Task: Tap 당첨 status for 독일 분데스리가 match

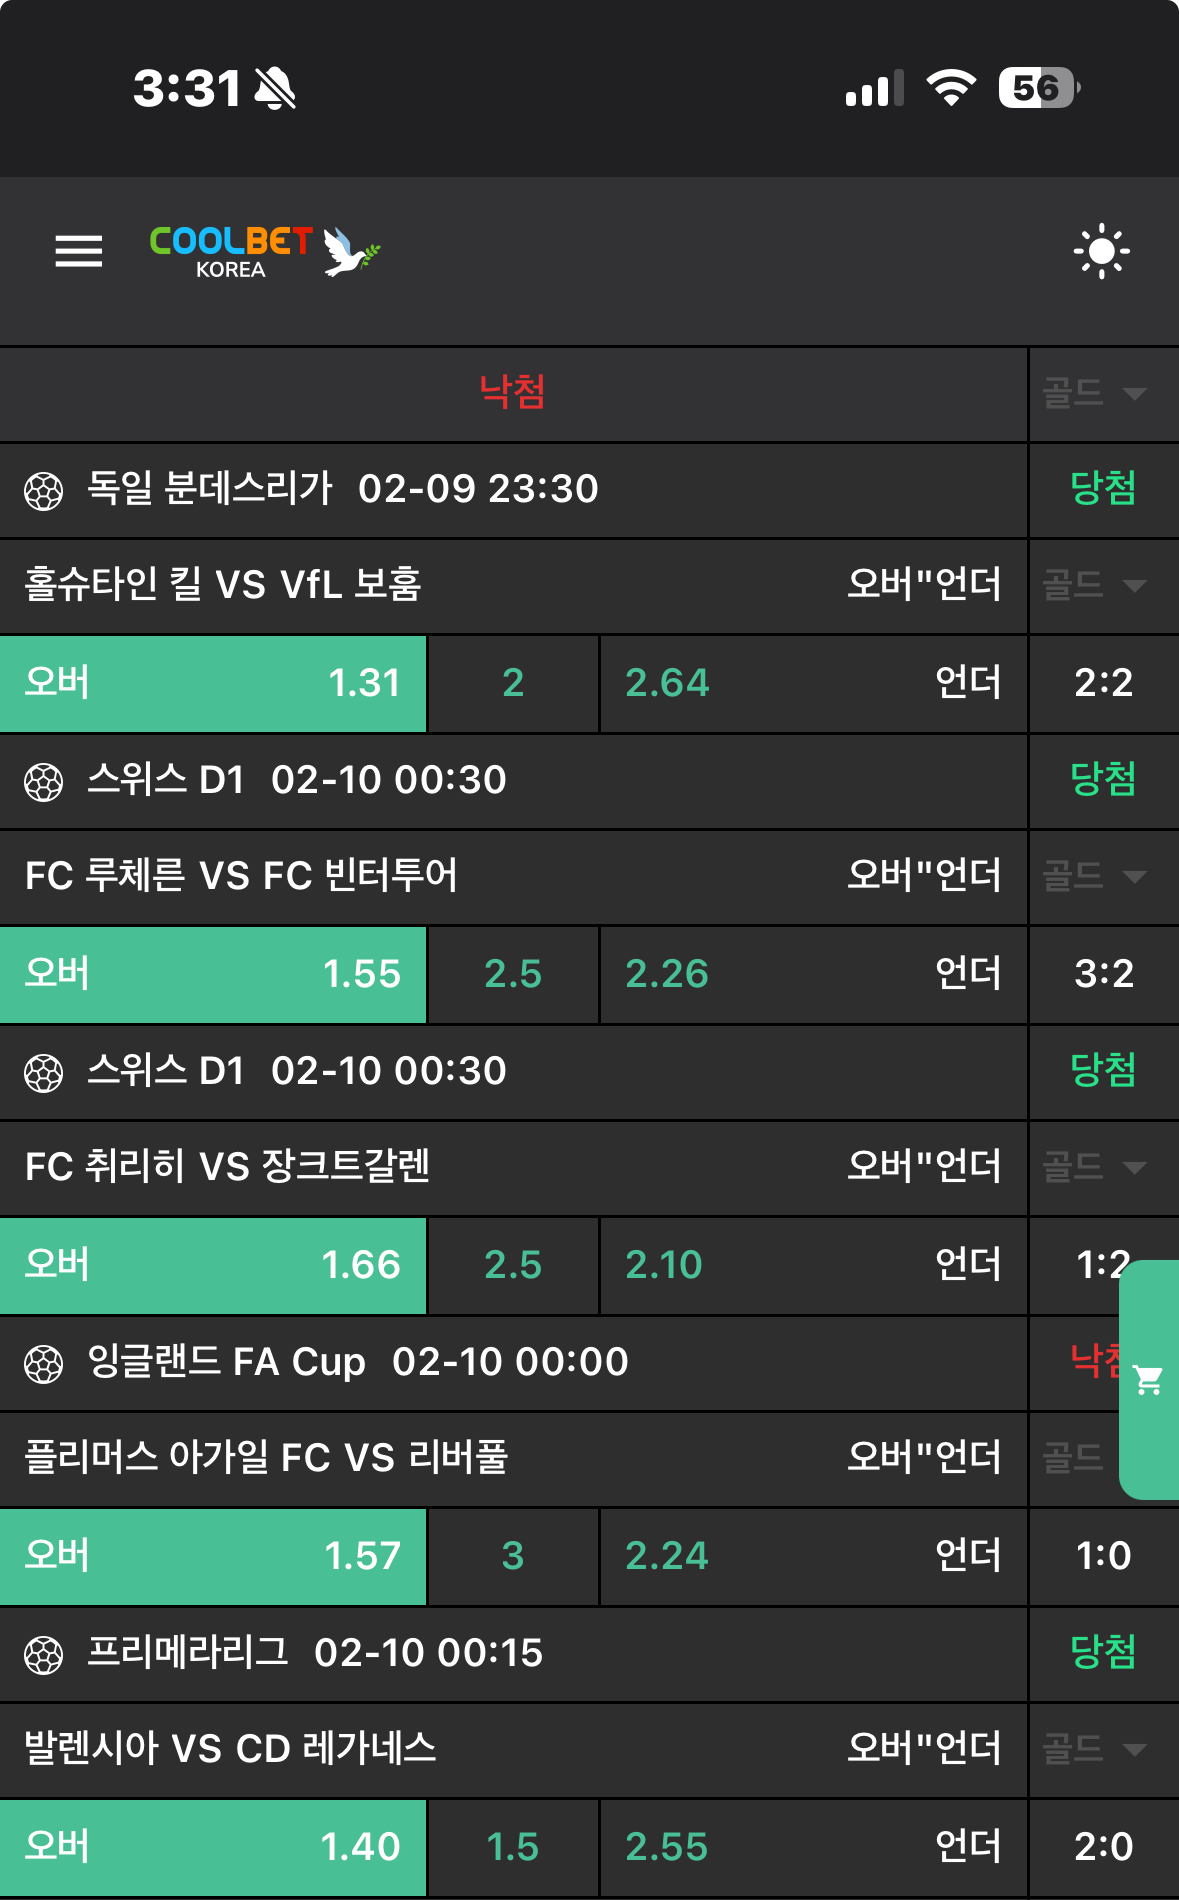Action: [x=1103, y=489]
